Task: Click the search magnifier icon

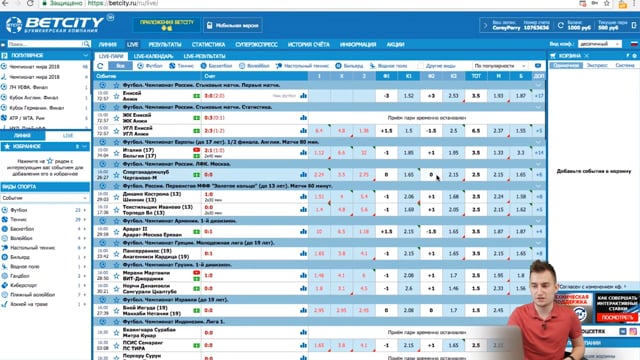Action: 86,44
